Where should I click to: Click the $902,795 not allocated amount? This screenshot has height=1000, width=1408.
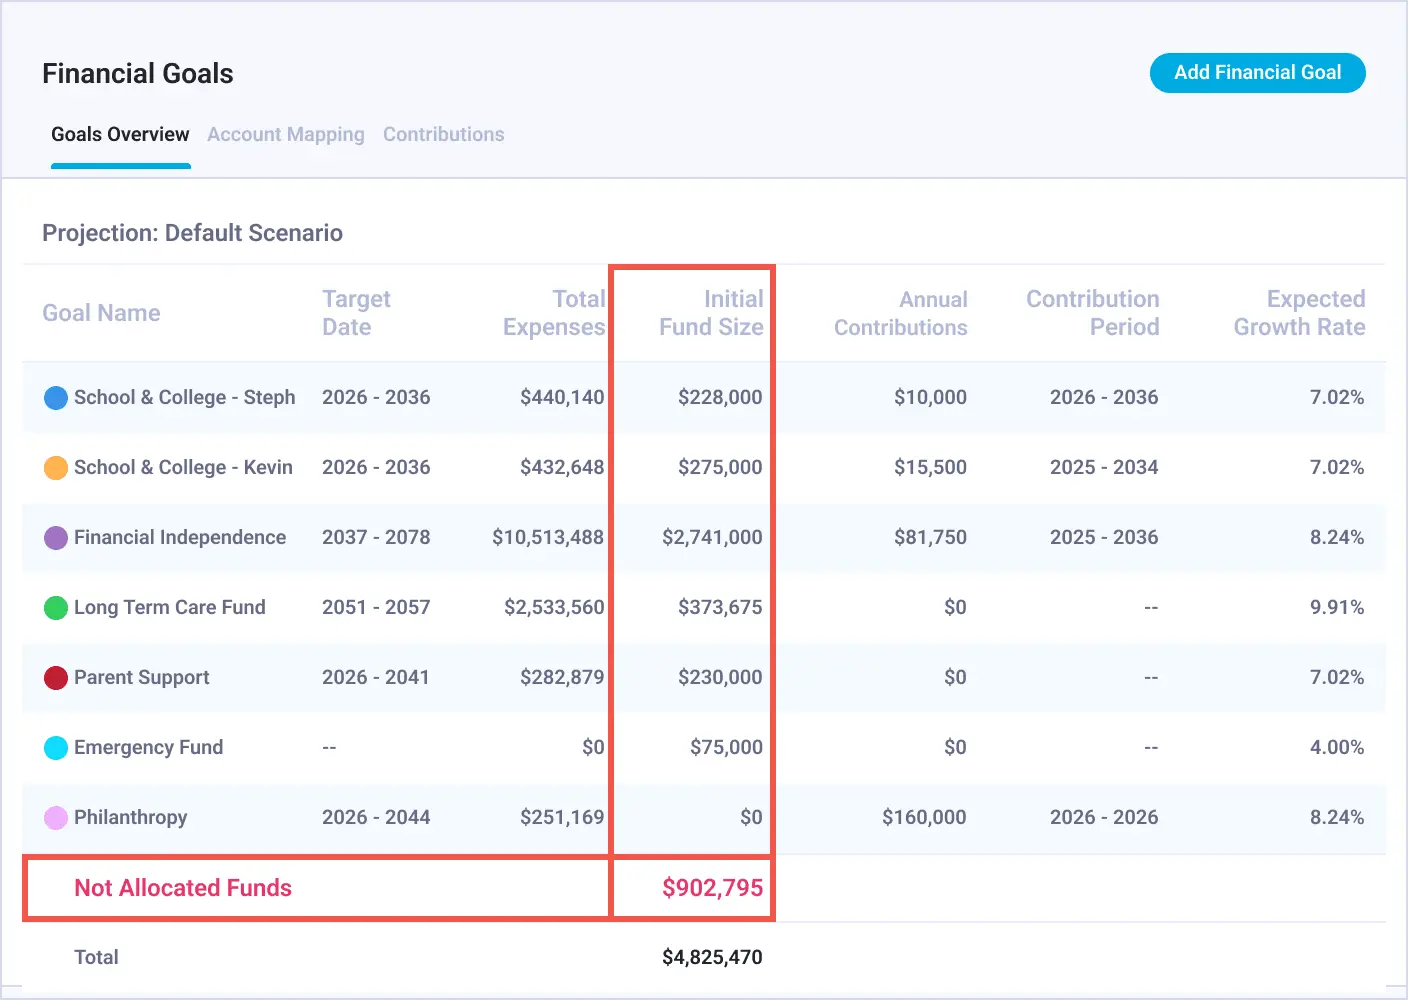tap(712, 888)
